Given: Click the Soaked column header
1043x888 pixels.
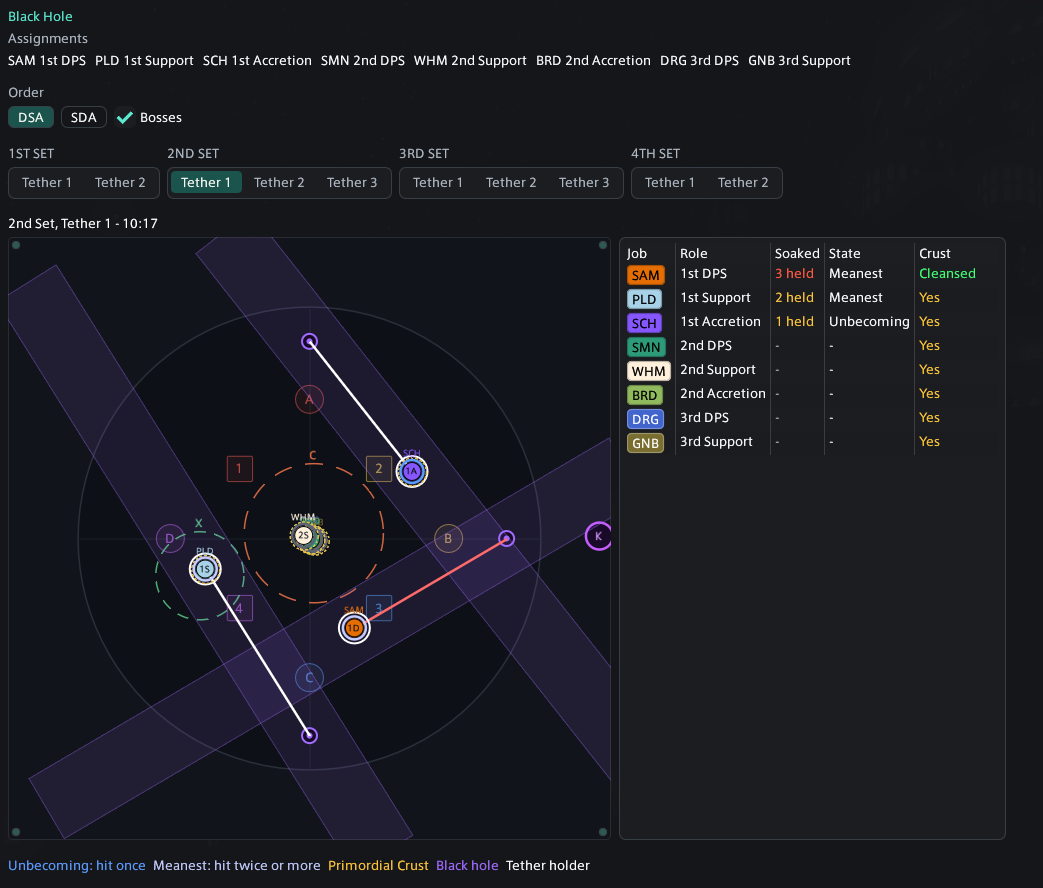Looking at the screenshot, I should 797,253.
